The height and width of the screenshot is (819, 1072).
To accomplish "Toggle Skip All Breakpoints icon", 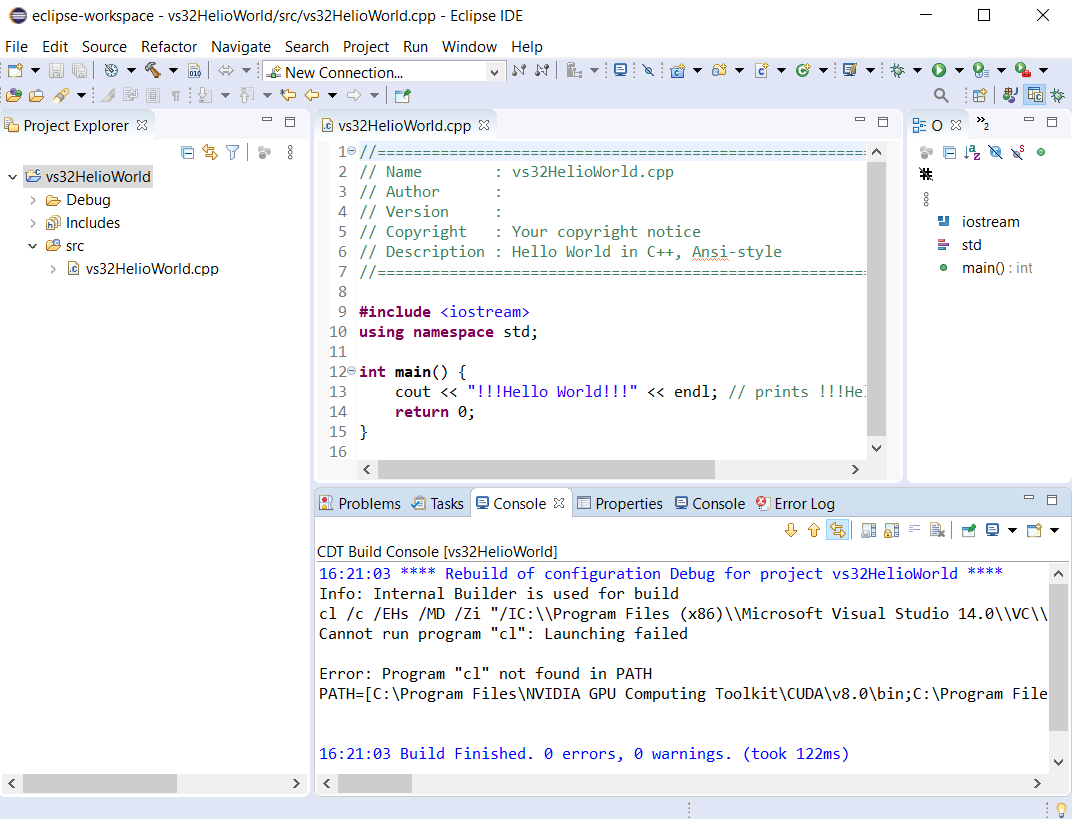I will pyautogui.click(x=648, y=70).
